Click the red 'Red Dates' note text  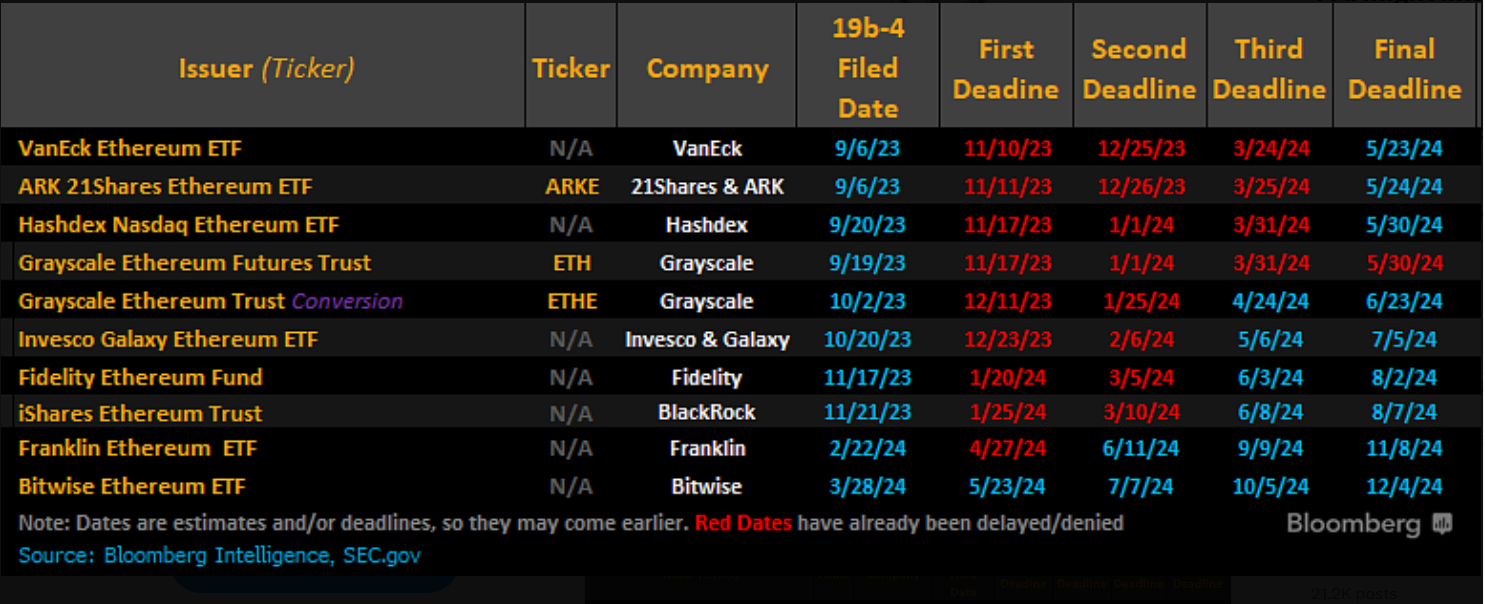(x=742, y=523)
